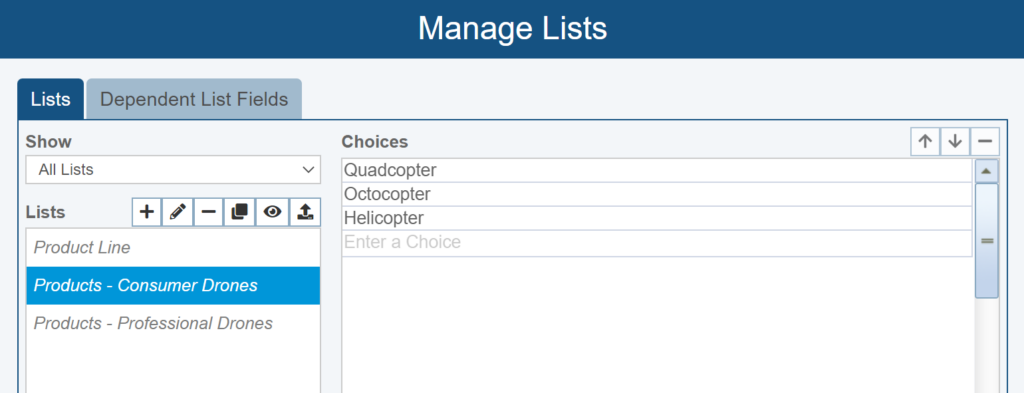Click the minus delete list icon

coord(208,212)
